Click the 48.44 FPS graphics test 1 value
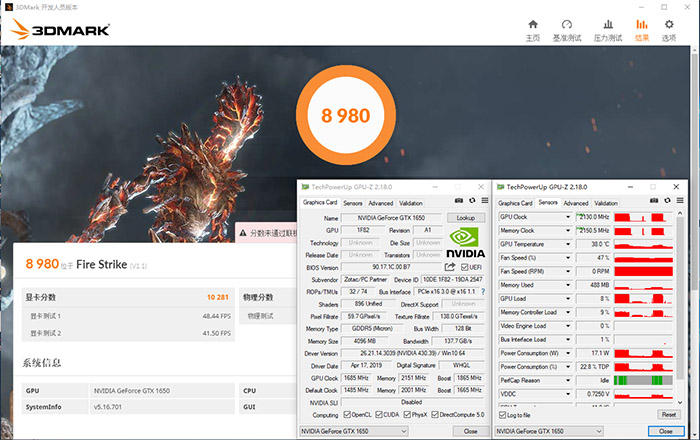700x440 pixels. click(217, 316)
